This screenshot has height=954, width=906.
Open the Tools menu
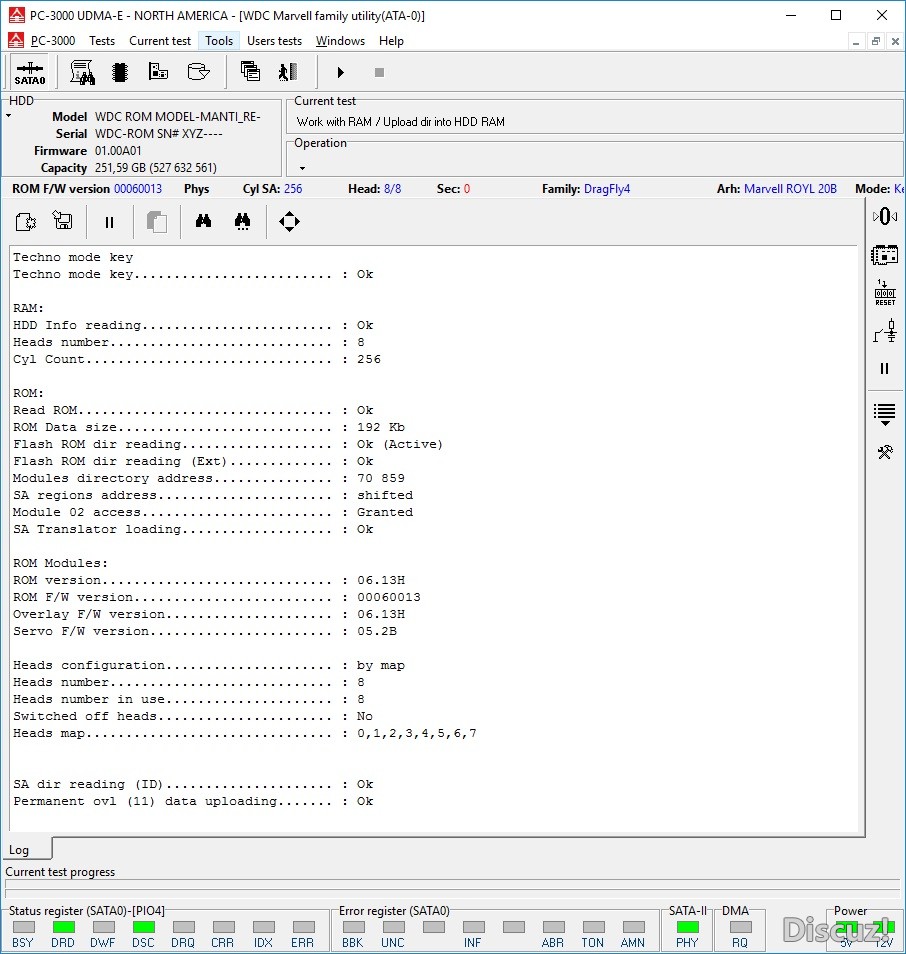pyautogui.click(x=219, y=41)
